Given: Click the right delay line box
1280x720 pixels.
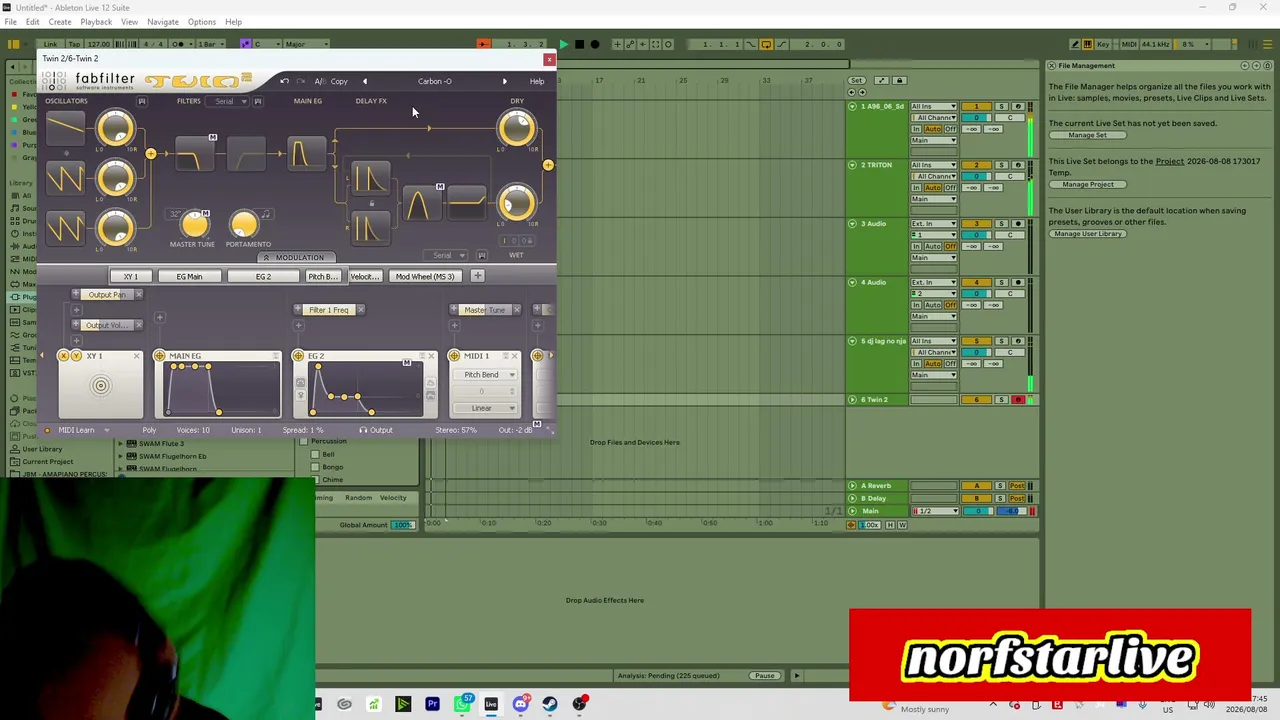Looking at the screenshot, I should [x=369, y=229].
